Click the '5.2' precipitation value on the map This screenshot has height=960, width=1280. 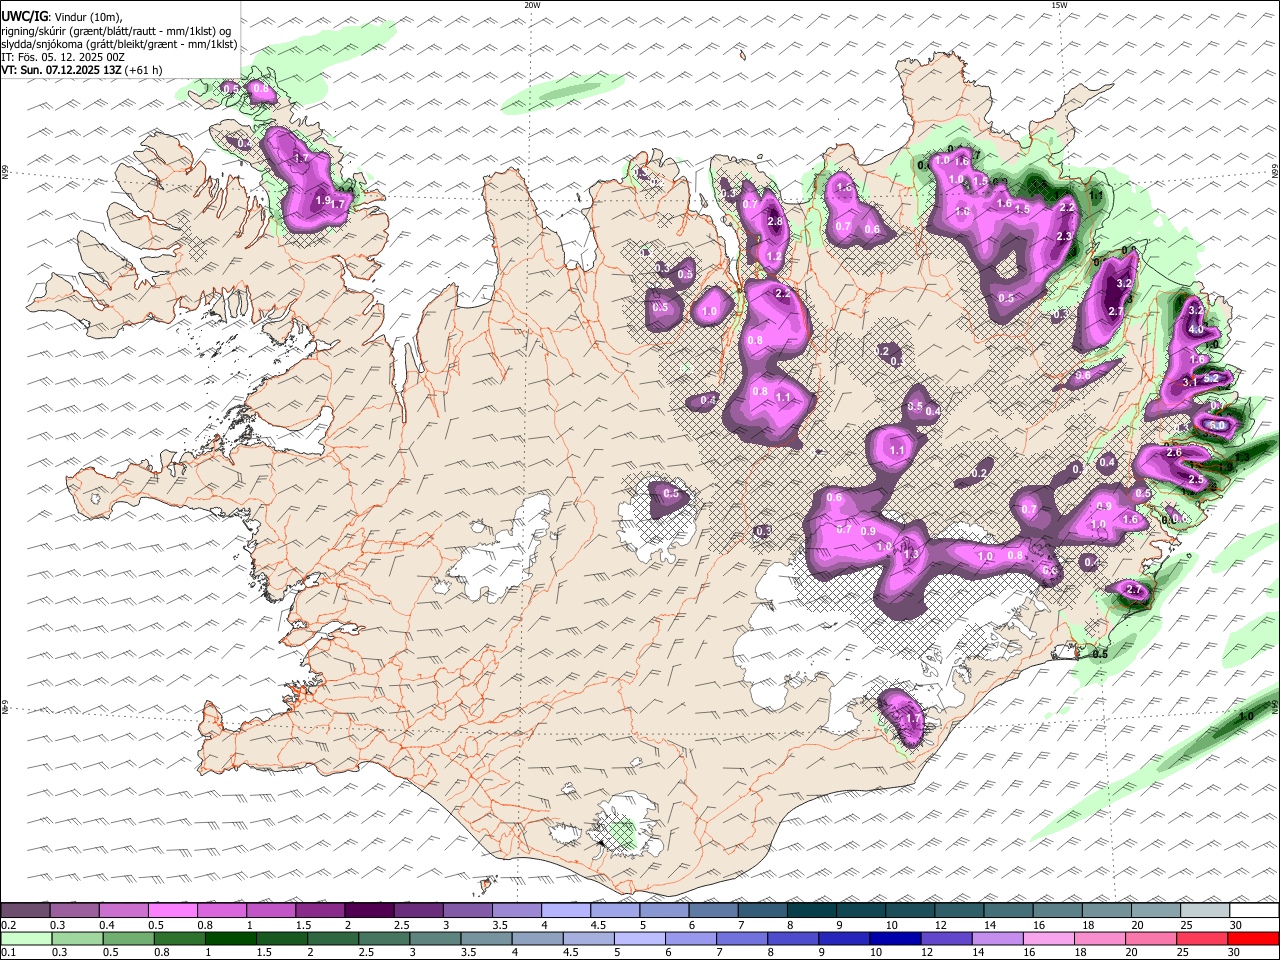pos(1212,378)
